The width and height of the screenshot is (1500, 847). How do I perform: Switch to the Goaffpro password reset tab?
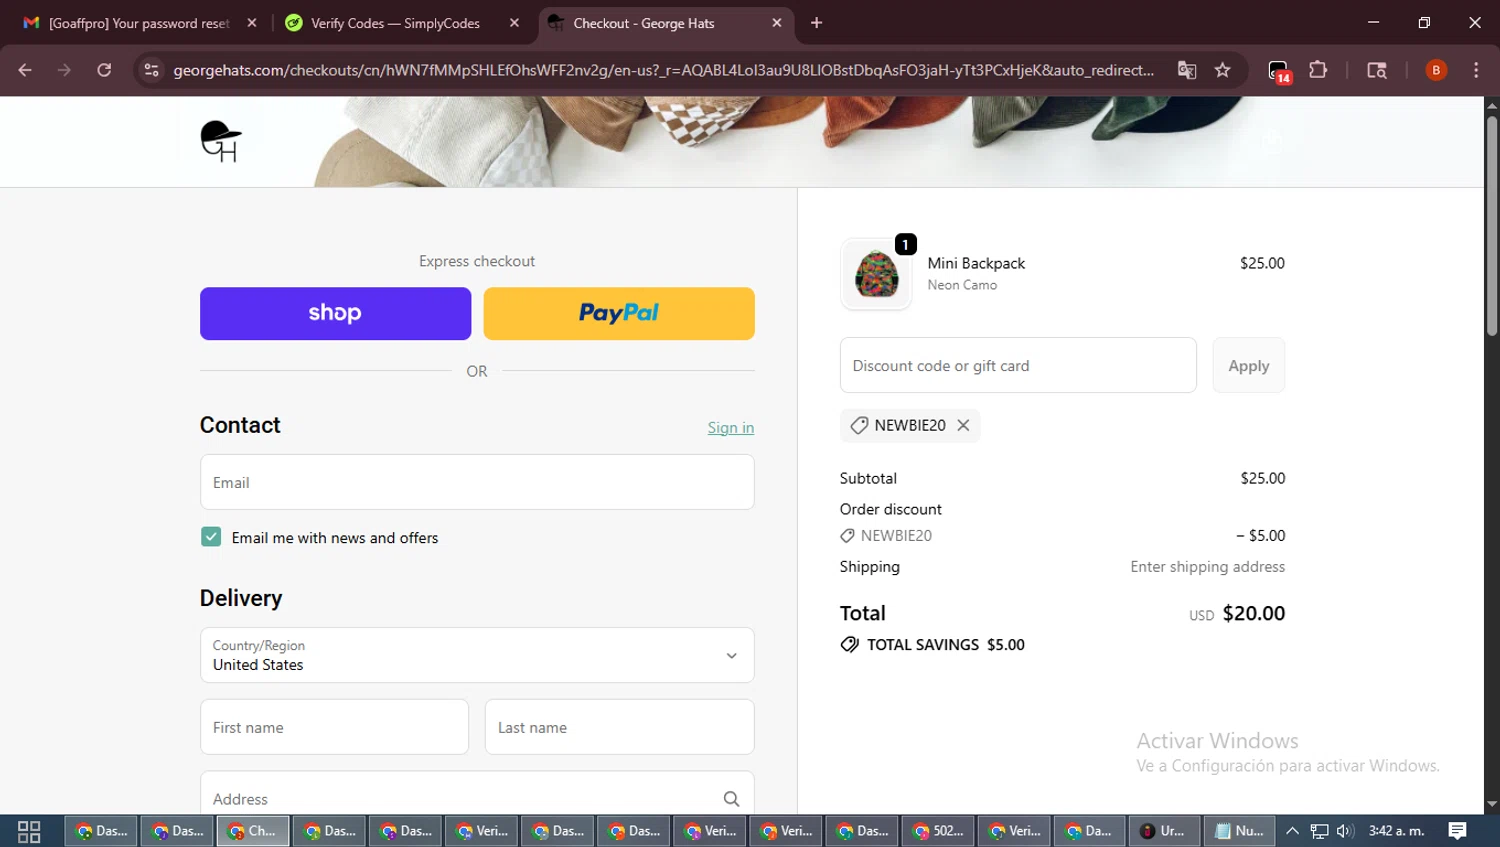[139, 23]
